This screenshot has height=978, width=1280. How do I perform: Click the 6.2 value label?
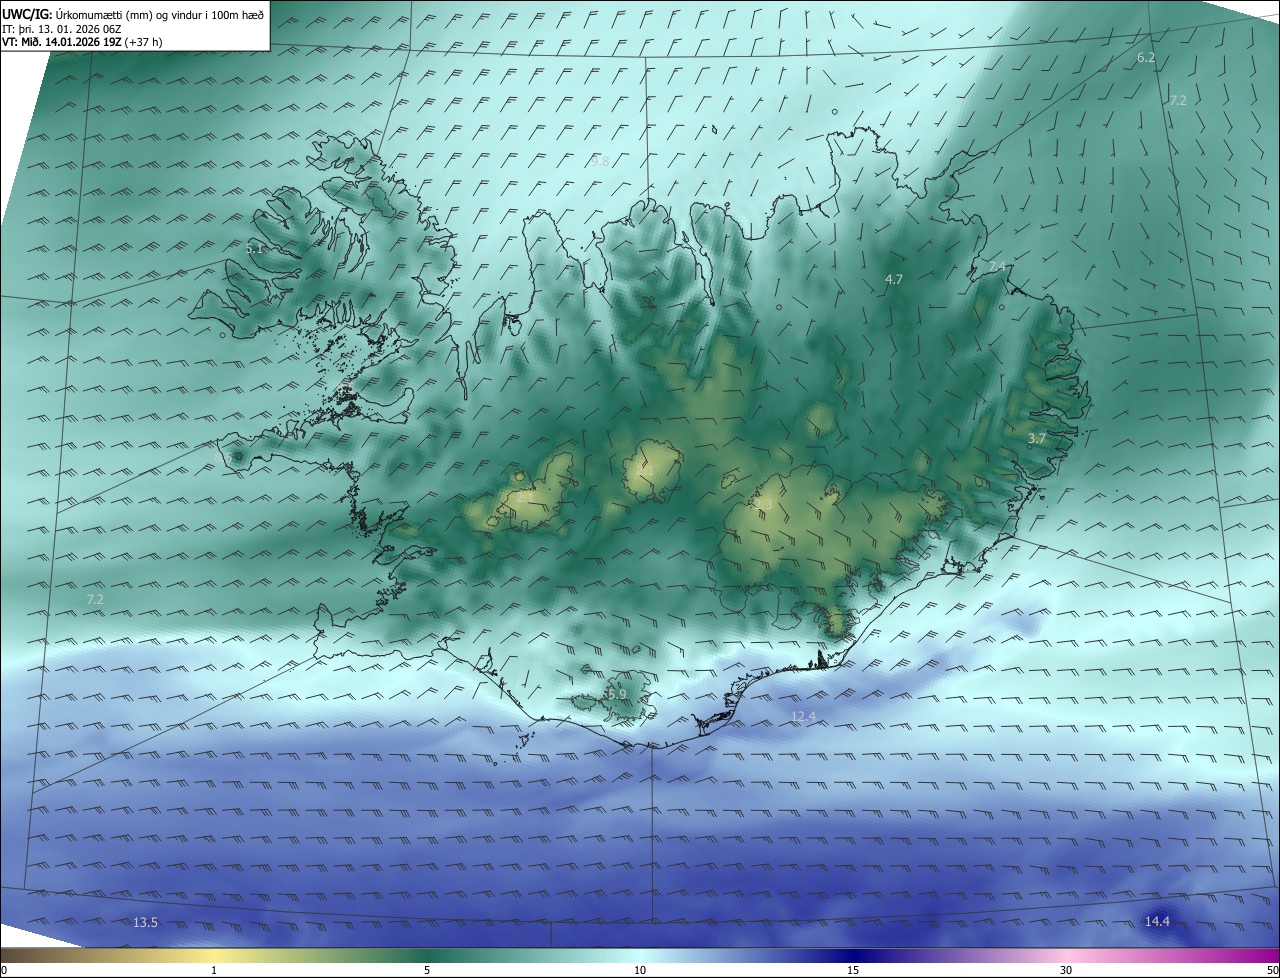(x=1146, y=58)
